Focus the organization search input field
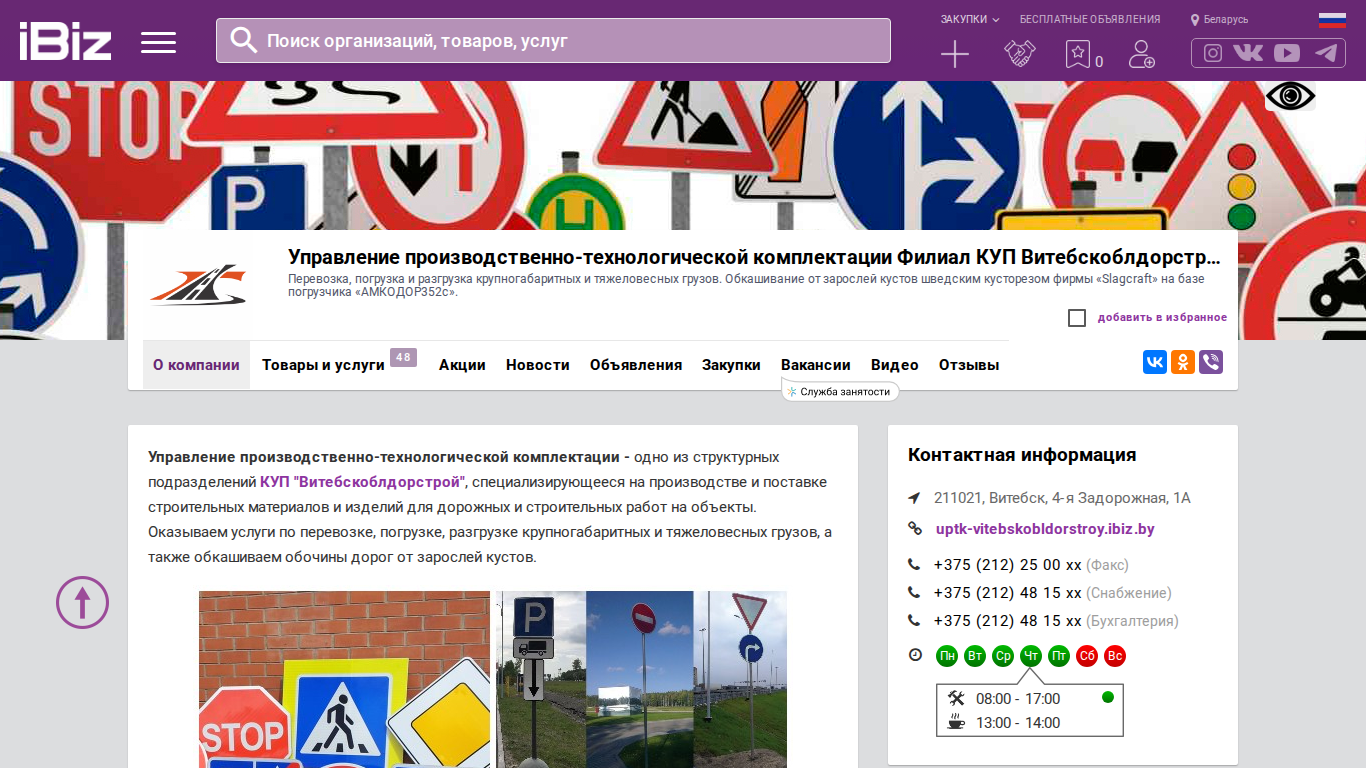The width and height of the screenshot is (1366, 768). (553, 41)
